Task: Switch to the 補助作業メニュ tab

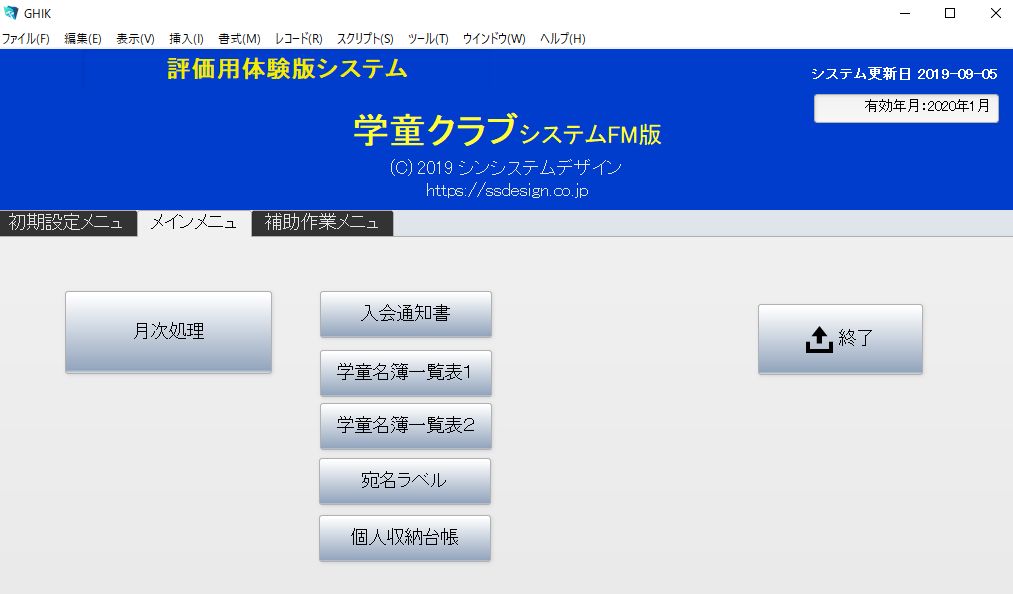Action: click(x=322, y=223)
